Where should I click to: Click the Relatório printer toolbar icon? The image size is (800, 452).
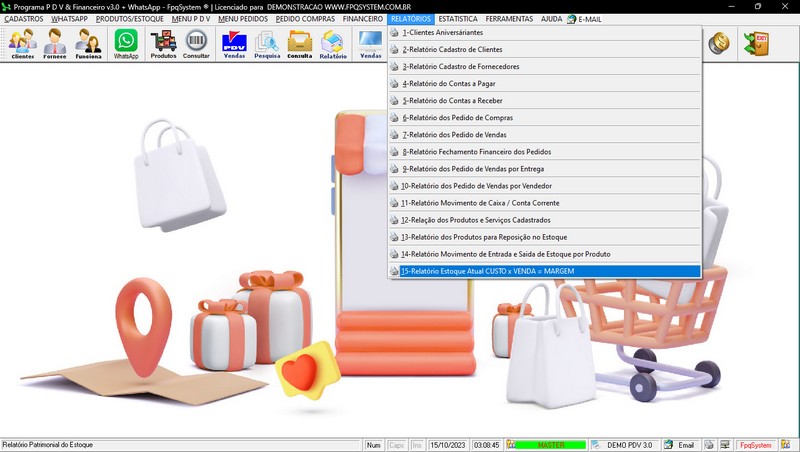point(333,43)
